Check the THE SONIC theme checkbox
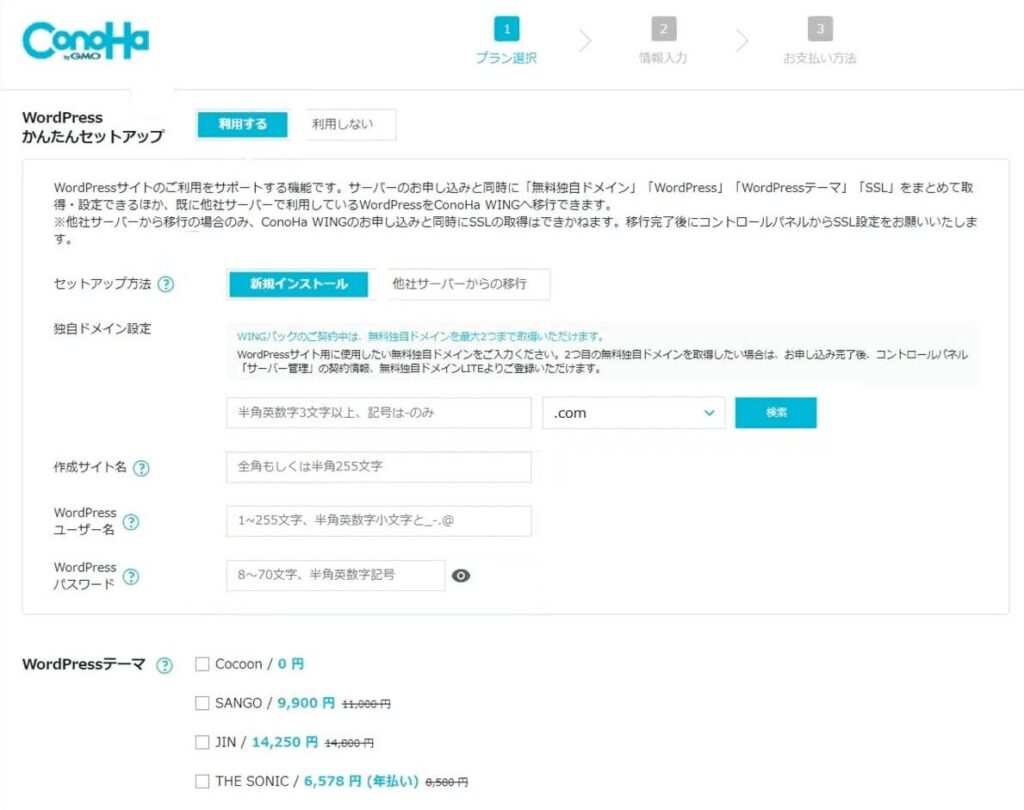Image resolution: width=1024 pixels, height=810 pixels. (x=202, y=781)
